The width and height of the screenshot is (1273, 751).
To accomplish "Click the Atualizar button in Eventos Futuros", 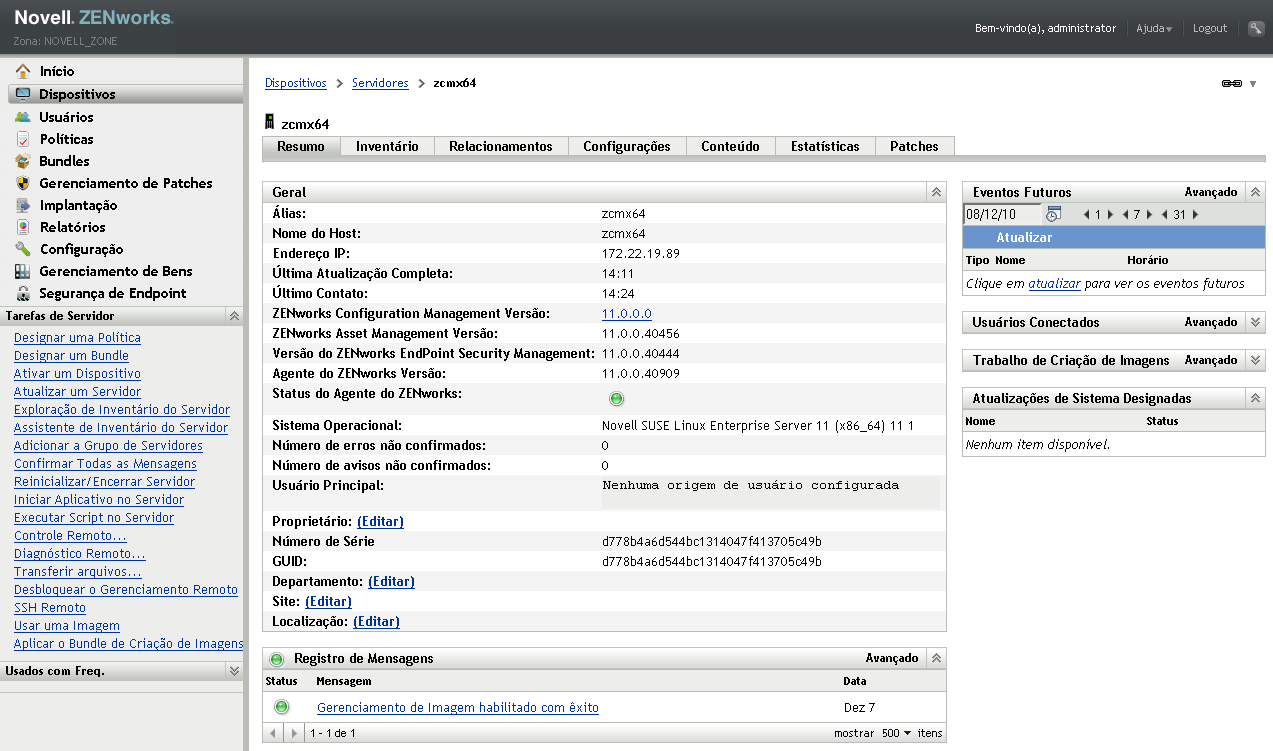I will click(1024, 238).
